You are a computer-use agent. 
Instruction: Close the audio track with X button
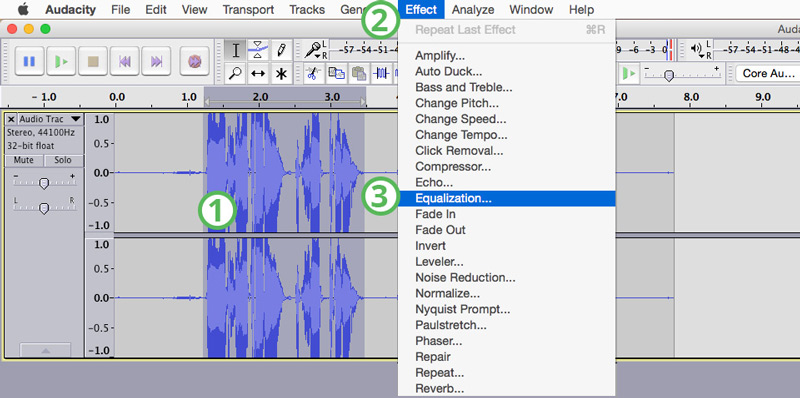[x=11, y=119]
